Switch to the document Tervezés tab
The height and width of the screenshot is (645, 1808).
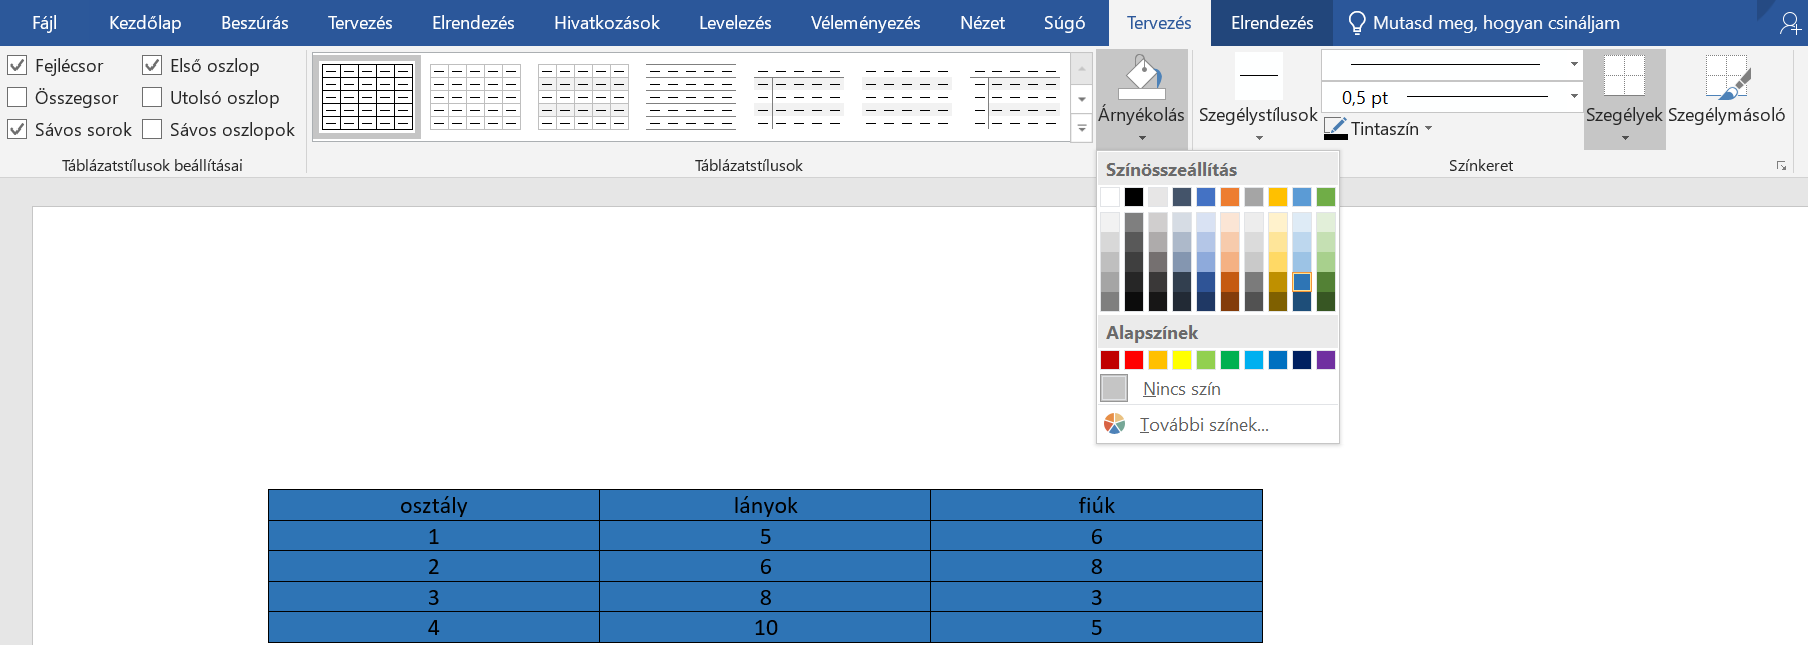point(360,23)
